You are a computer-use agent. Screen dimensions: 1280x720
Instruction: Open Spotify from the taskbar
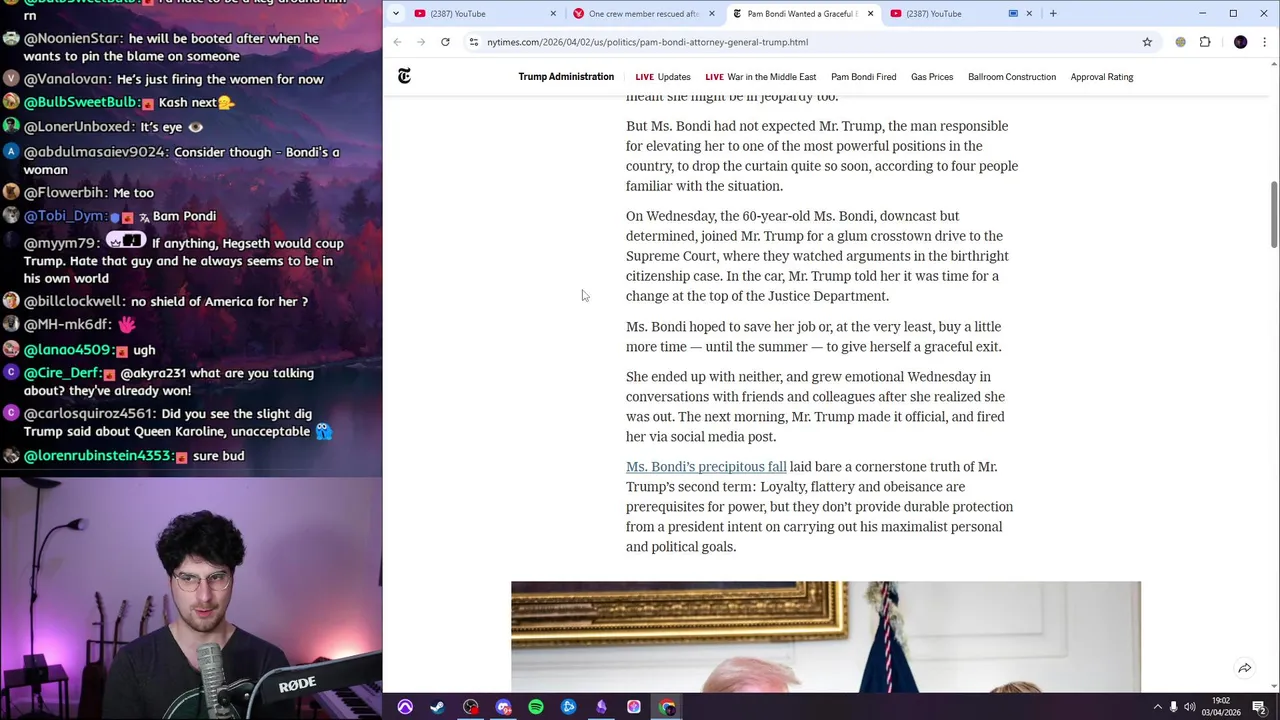[536, 707]
